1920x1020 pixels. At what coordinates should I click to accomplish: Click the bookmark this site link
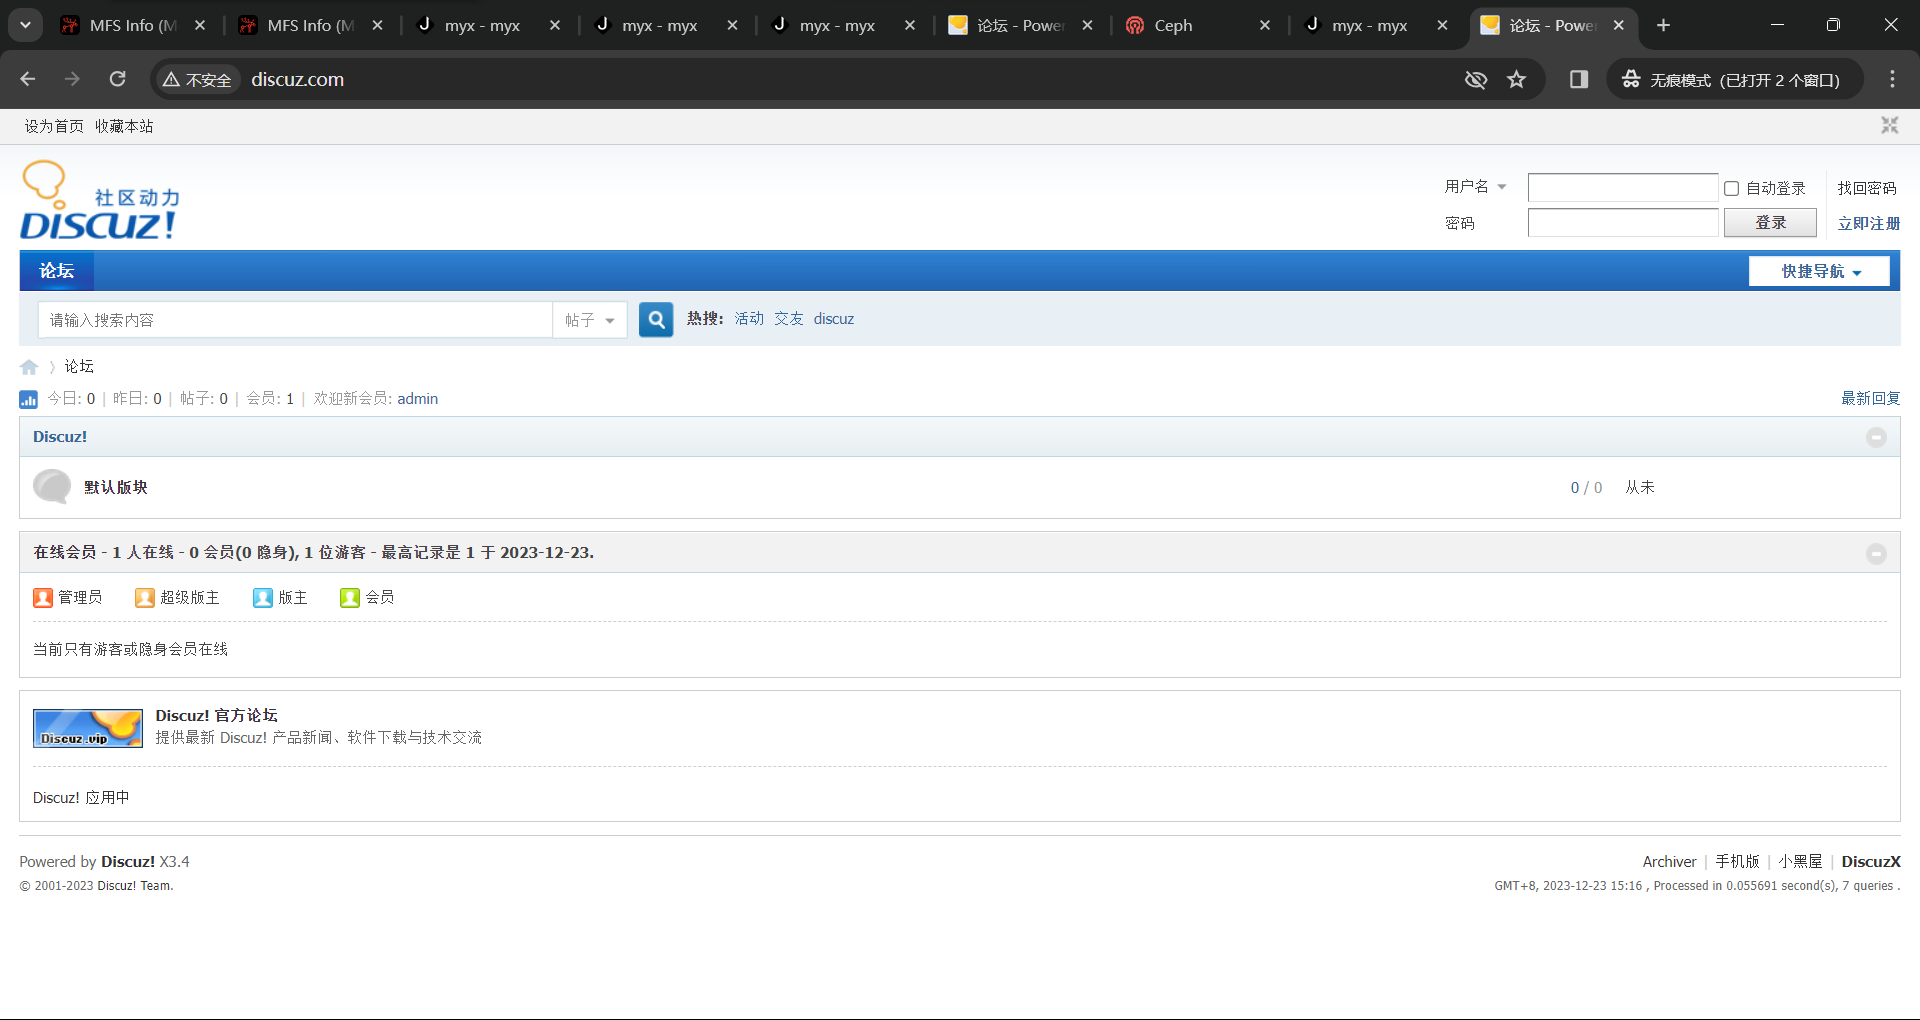tap(124, 126)
